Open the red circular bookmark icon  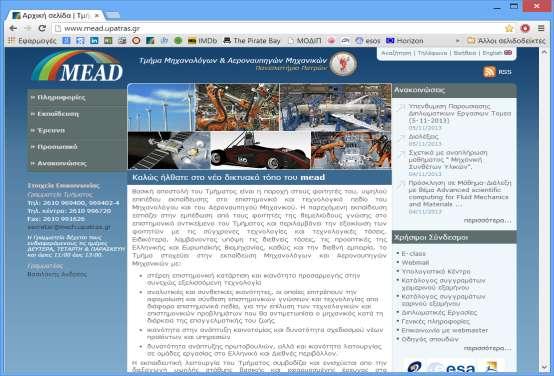pos(136,41)
